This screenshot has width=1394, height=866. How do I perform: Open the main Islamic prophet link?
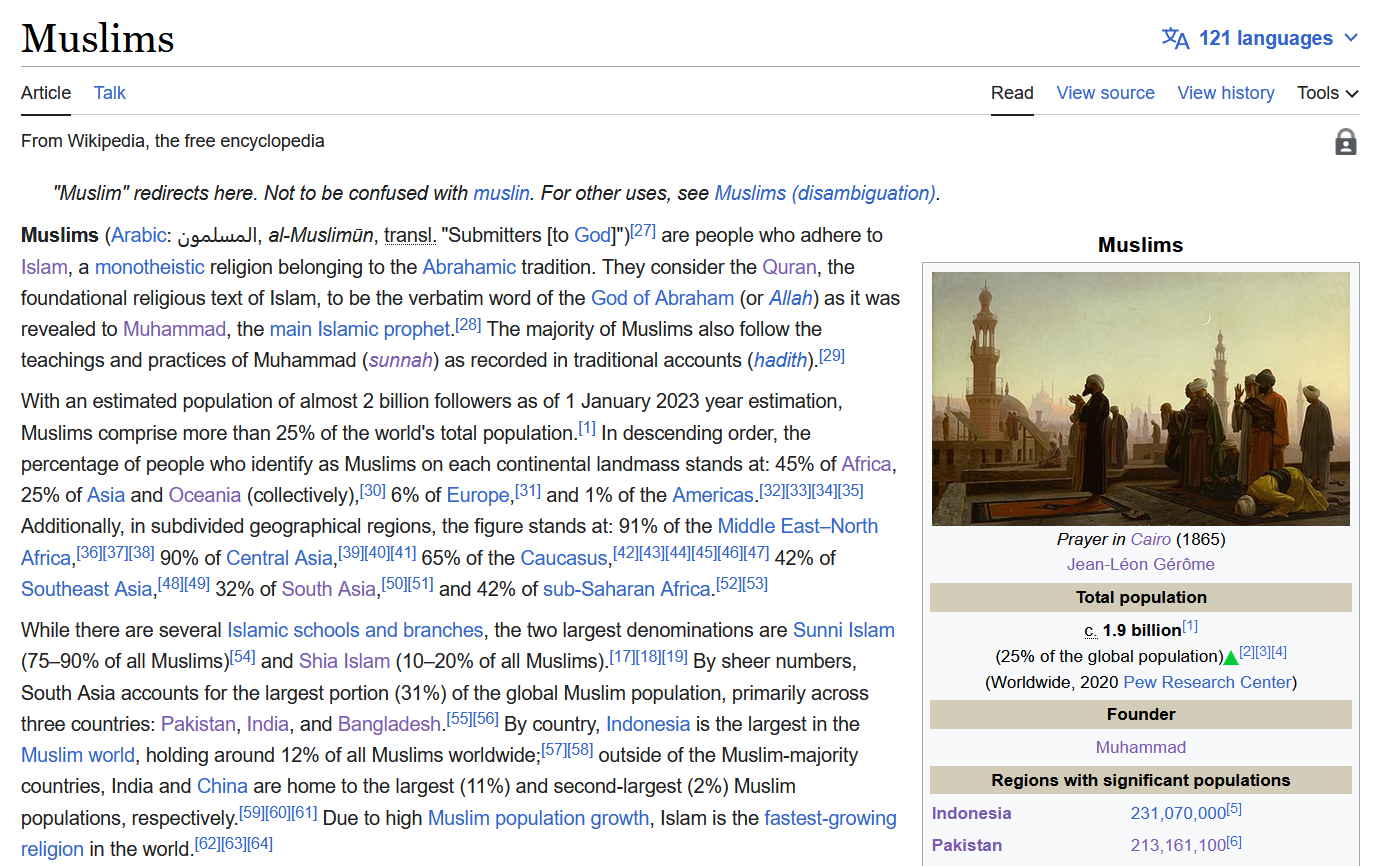[360, 329]
